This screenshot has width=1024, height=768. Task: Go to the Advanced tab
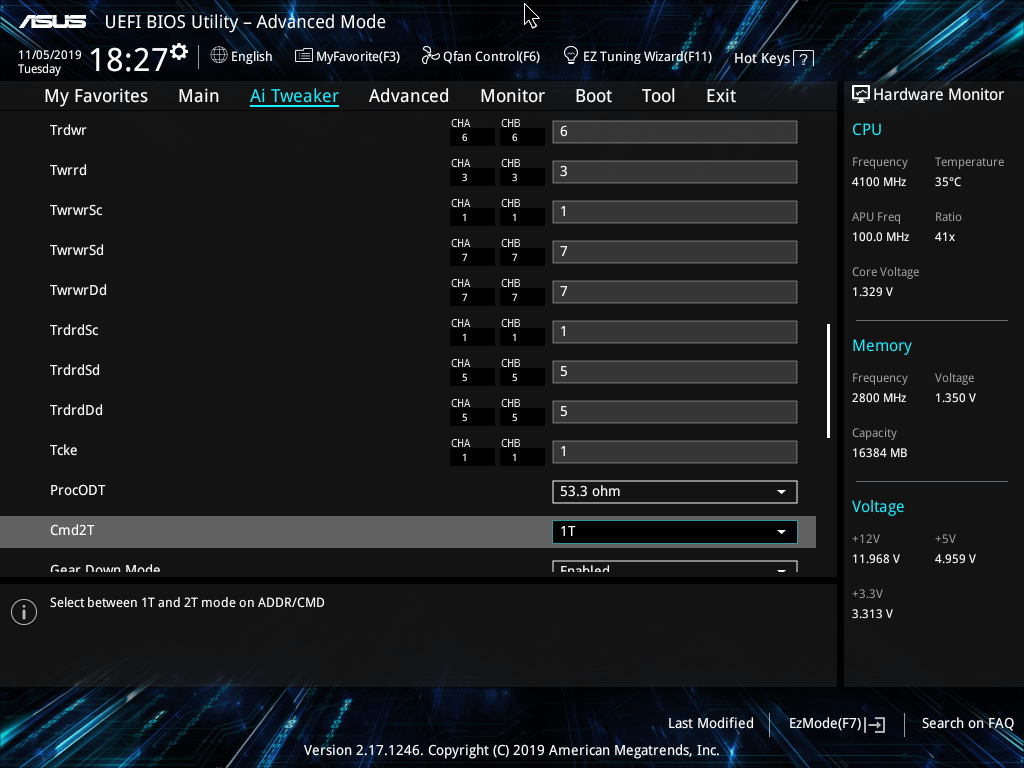[409, 96]
